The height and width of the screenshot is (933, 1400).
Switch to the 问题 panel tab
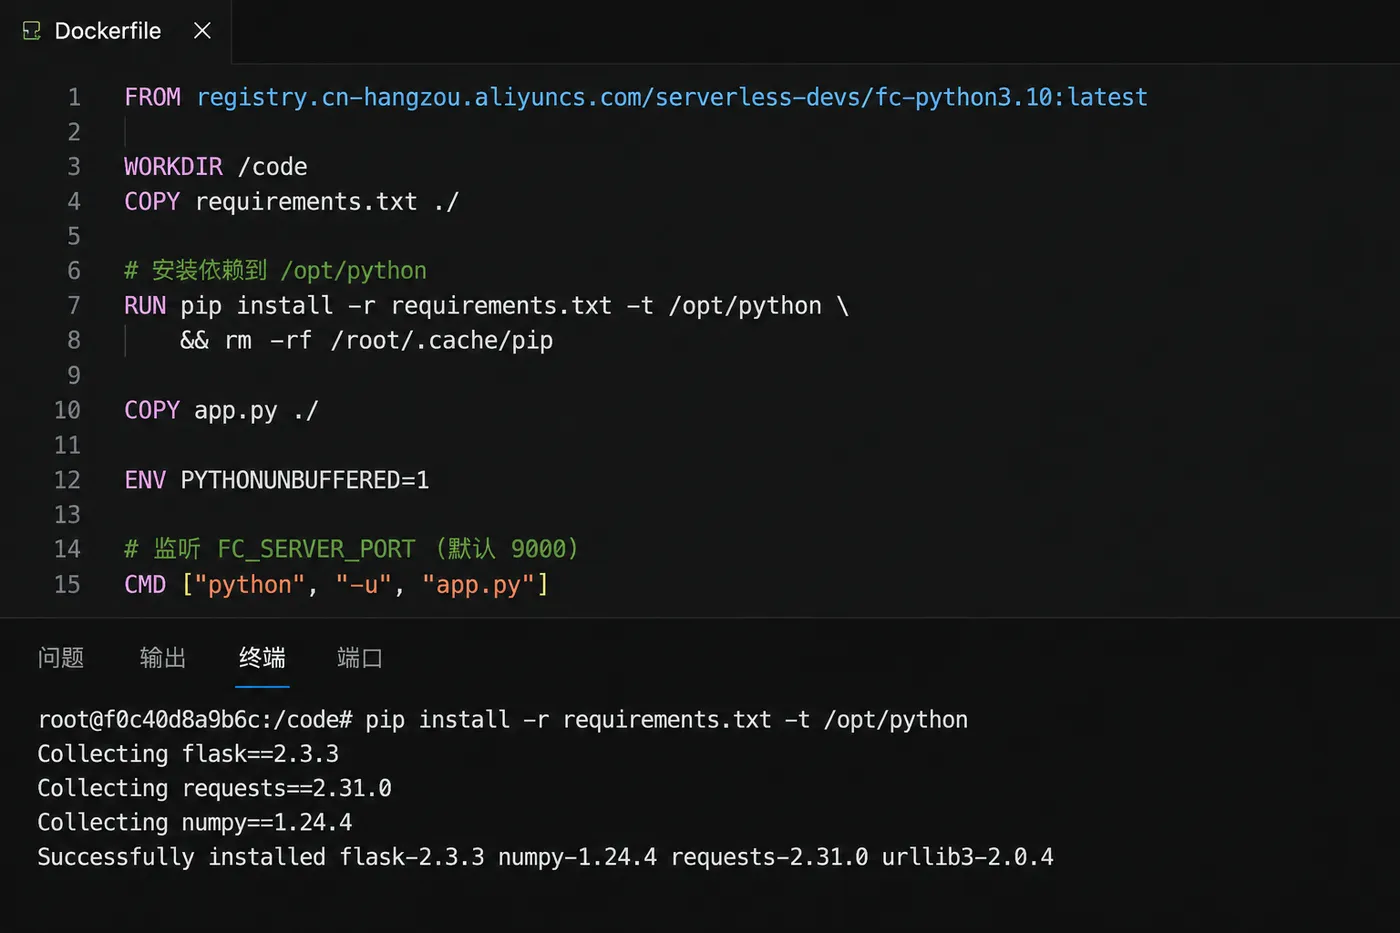pyautogui.click(x=61, y=657)
